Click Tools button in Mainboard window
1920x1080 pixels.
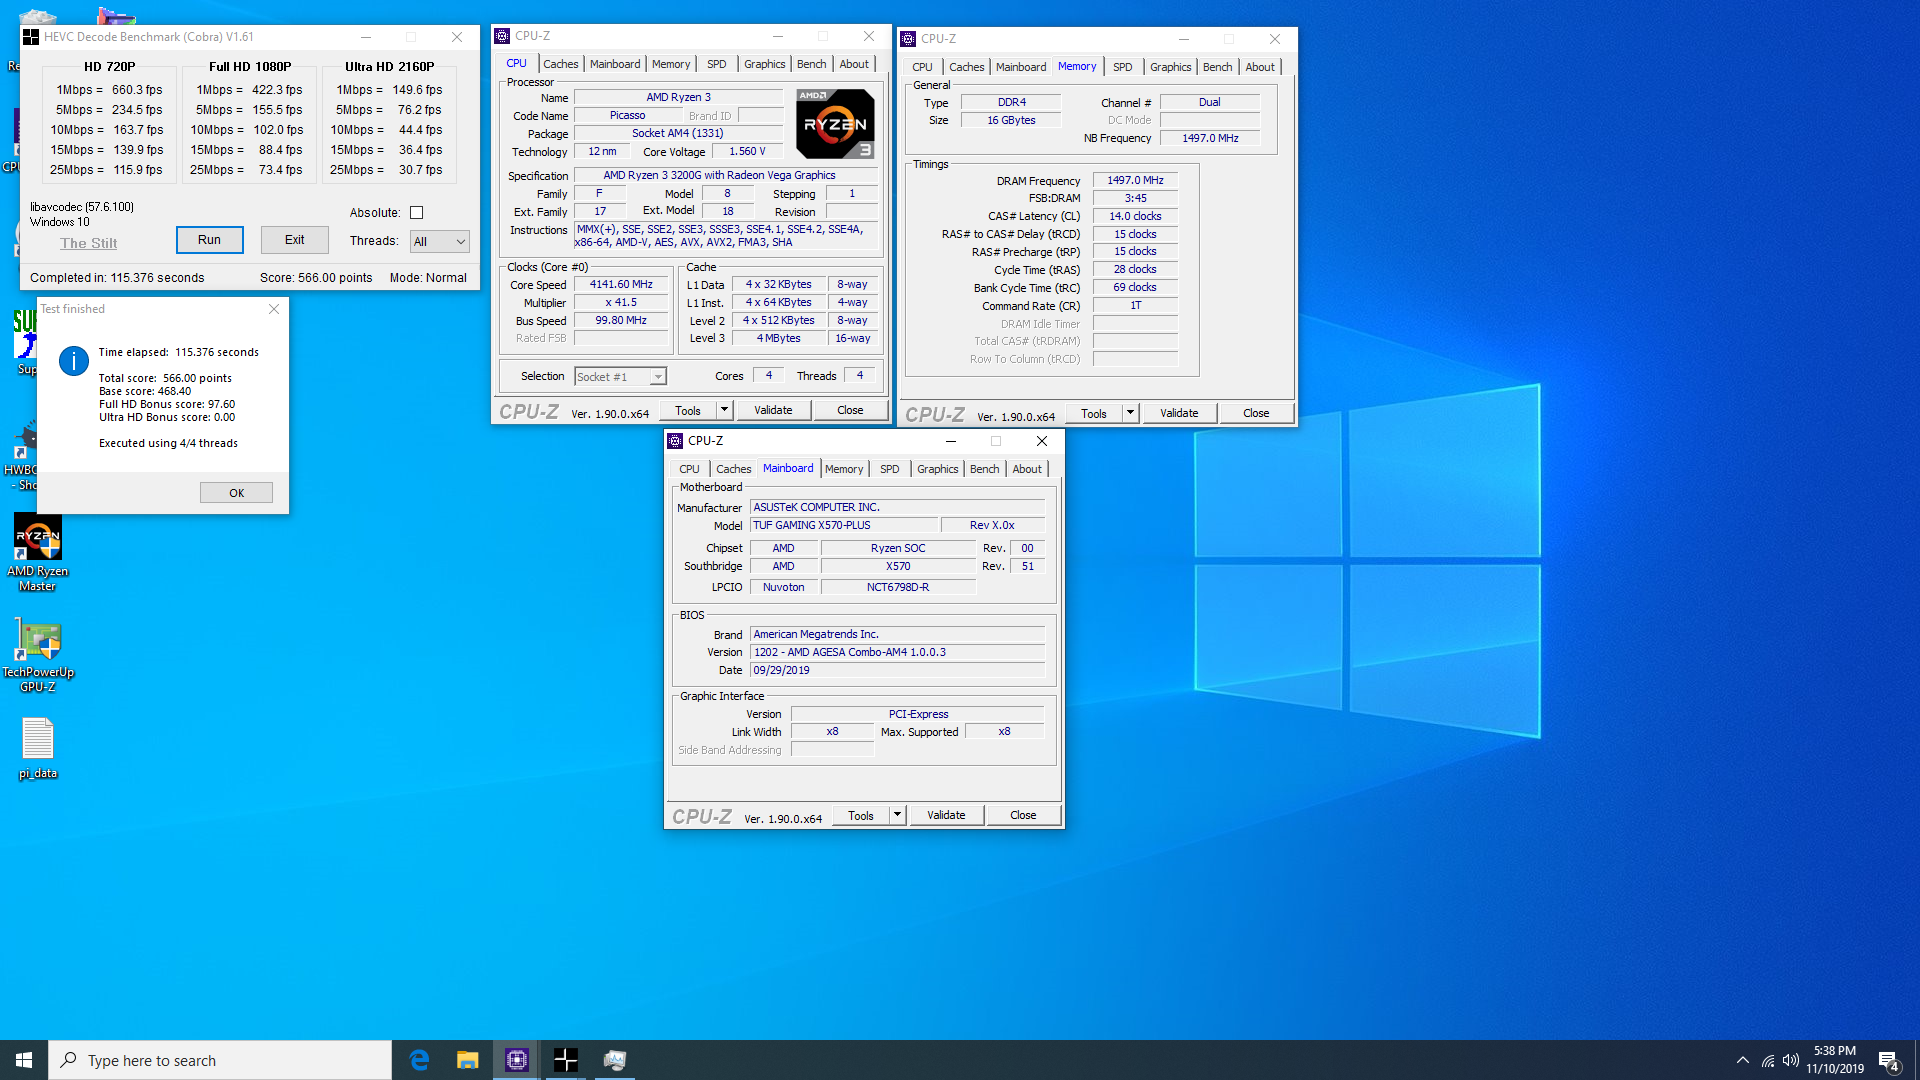pos(861,815)
